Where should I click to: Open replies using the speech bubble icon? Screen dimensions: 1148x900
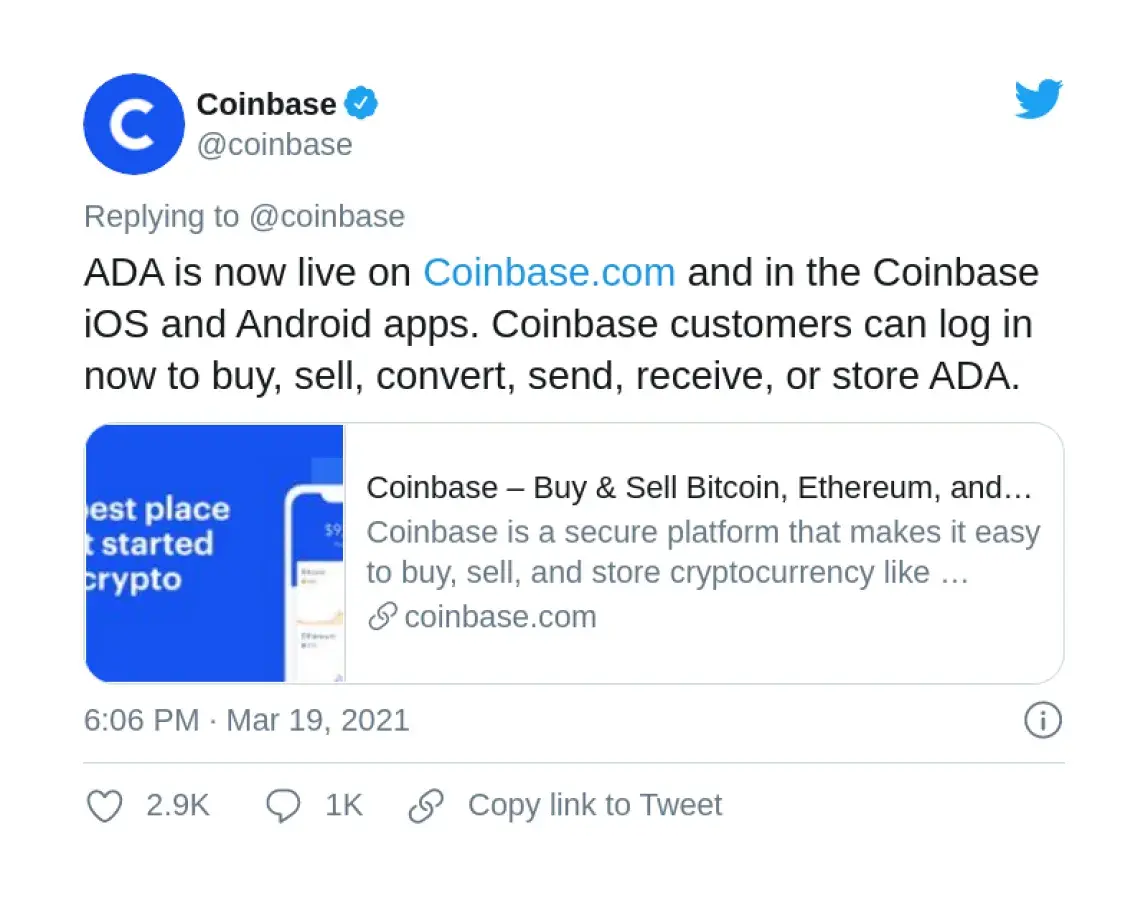pos(284,804)
